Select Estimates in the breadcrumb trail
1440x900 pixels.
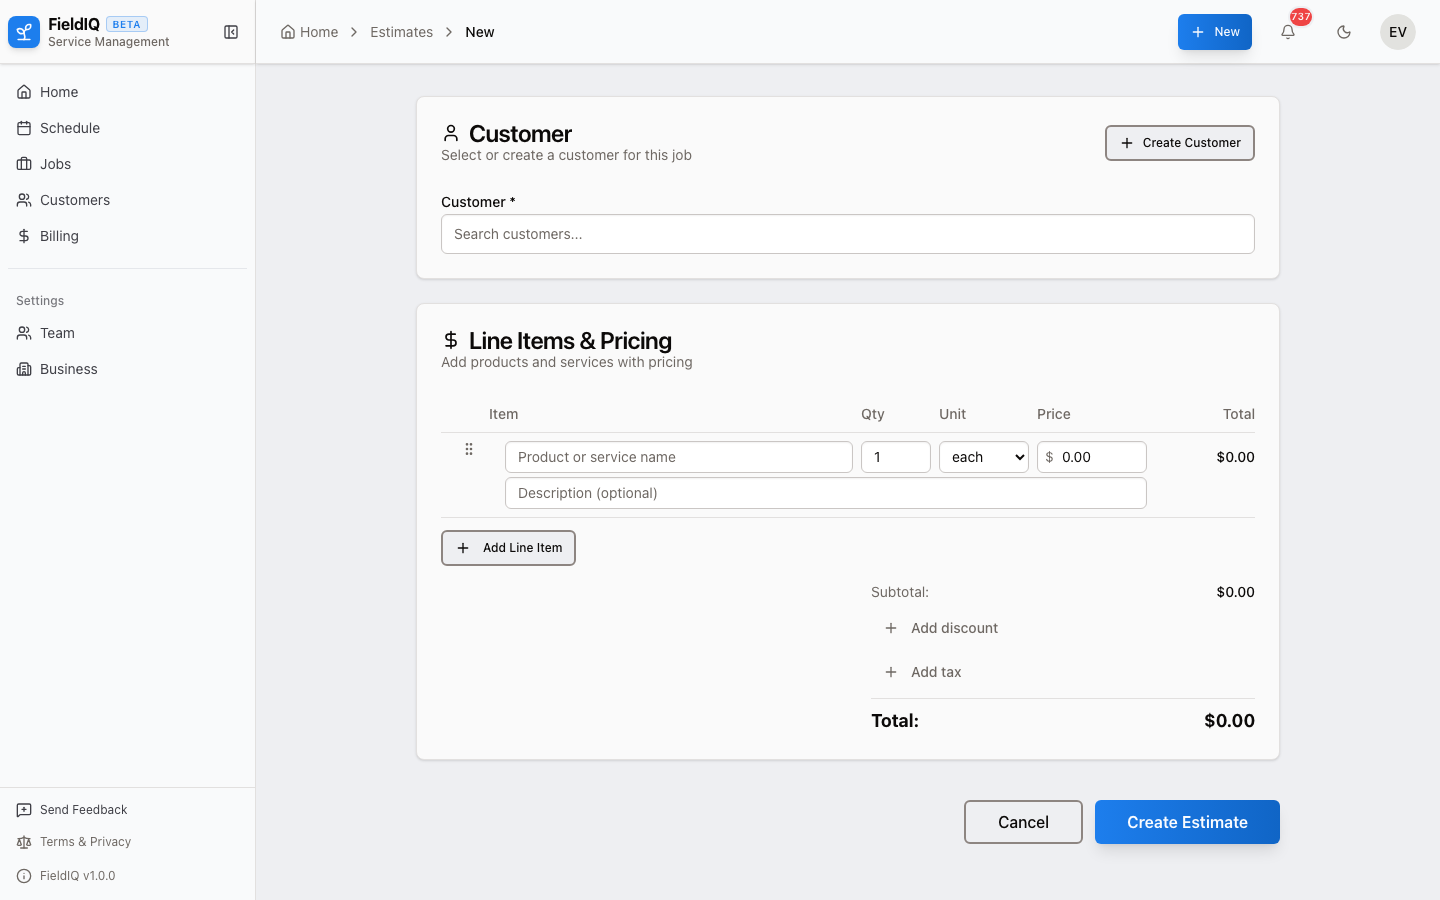pos(401,32)
